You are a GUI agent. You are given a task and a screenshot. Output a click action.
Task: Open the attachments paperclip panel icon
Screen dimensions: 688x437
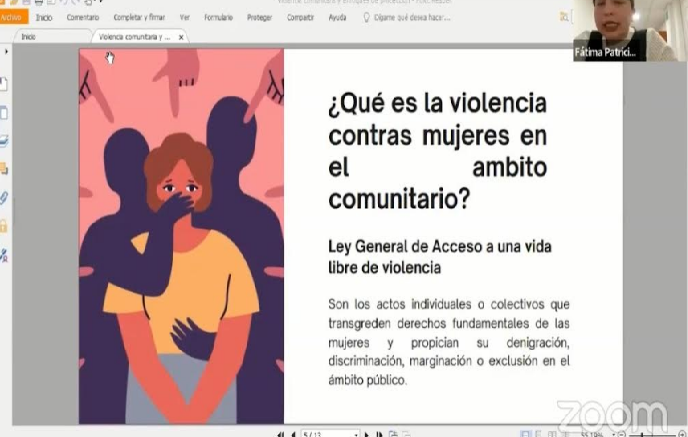point(4,197)
